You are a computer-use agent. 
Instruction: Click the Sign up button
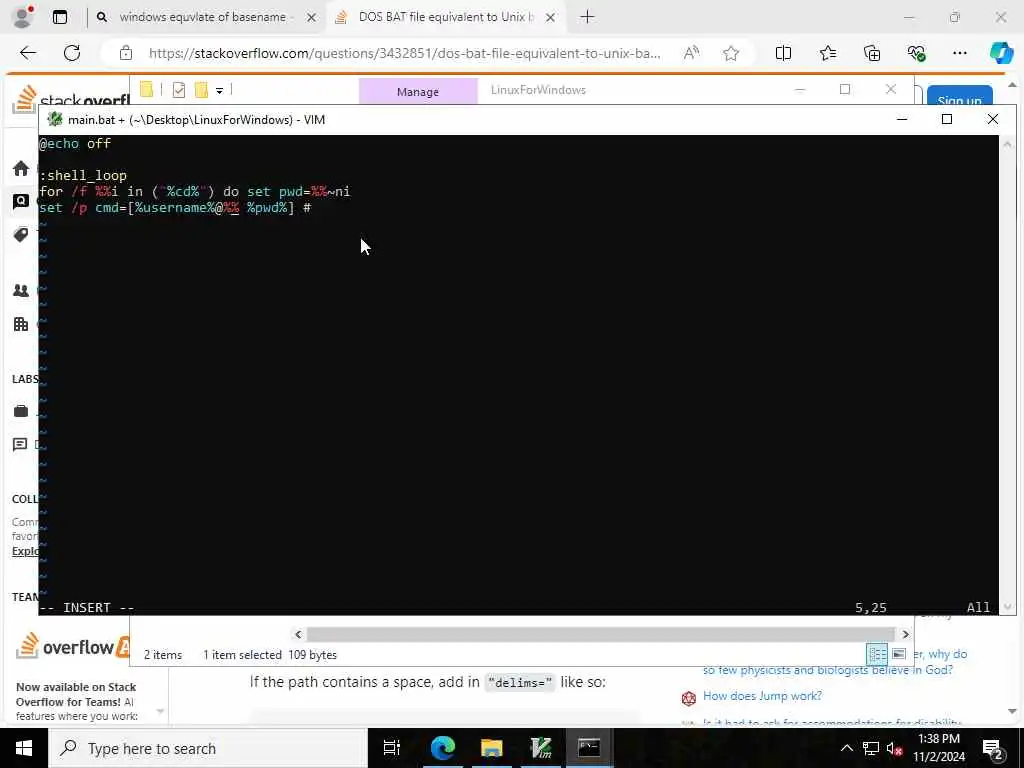click(x=959, y=97)
